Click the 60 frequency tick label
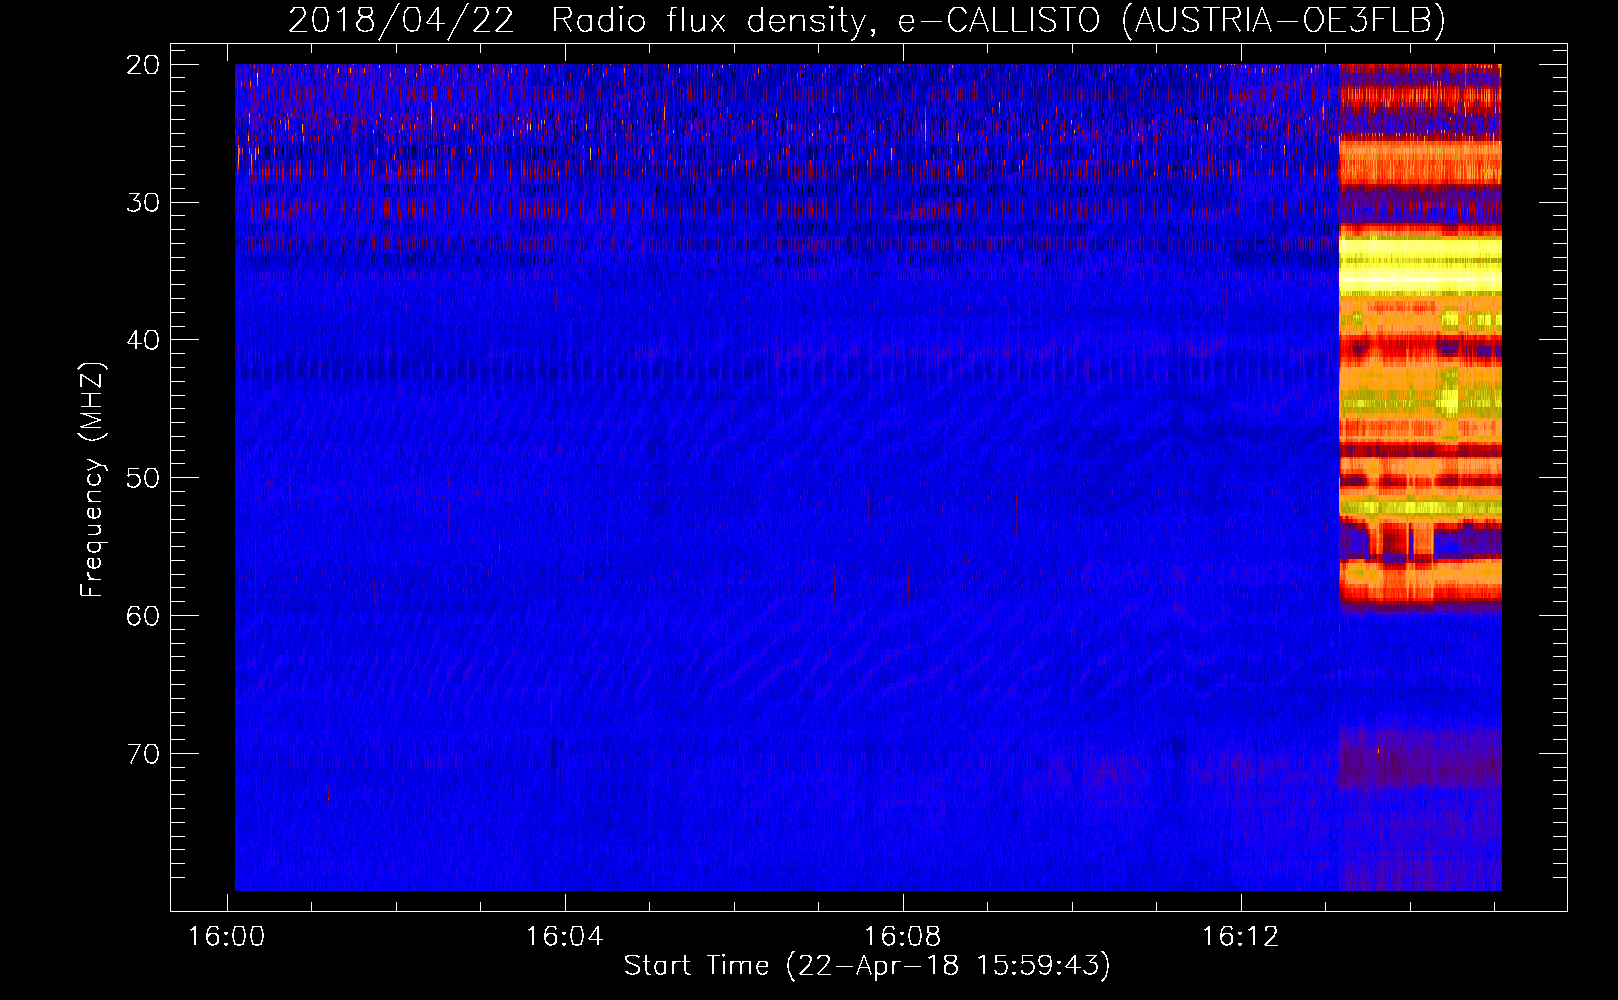This screenshot has height=1000, width=1618. pyautogui.click(x=143, y=616)
